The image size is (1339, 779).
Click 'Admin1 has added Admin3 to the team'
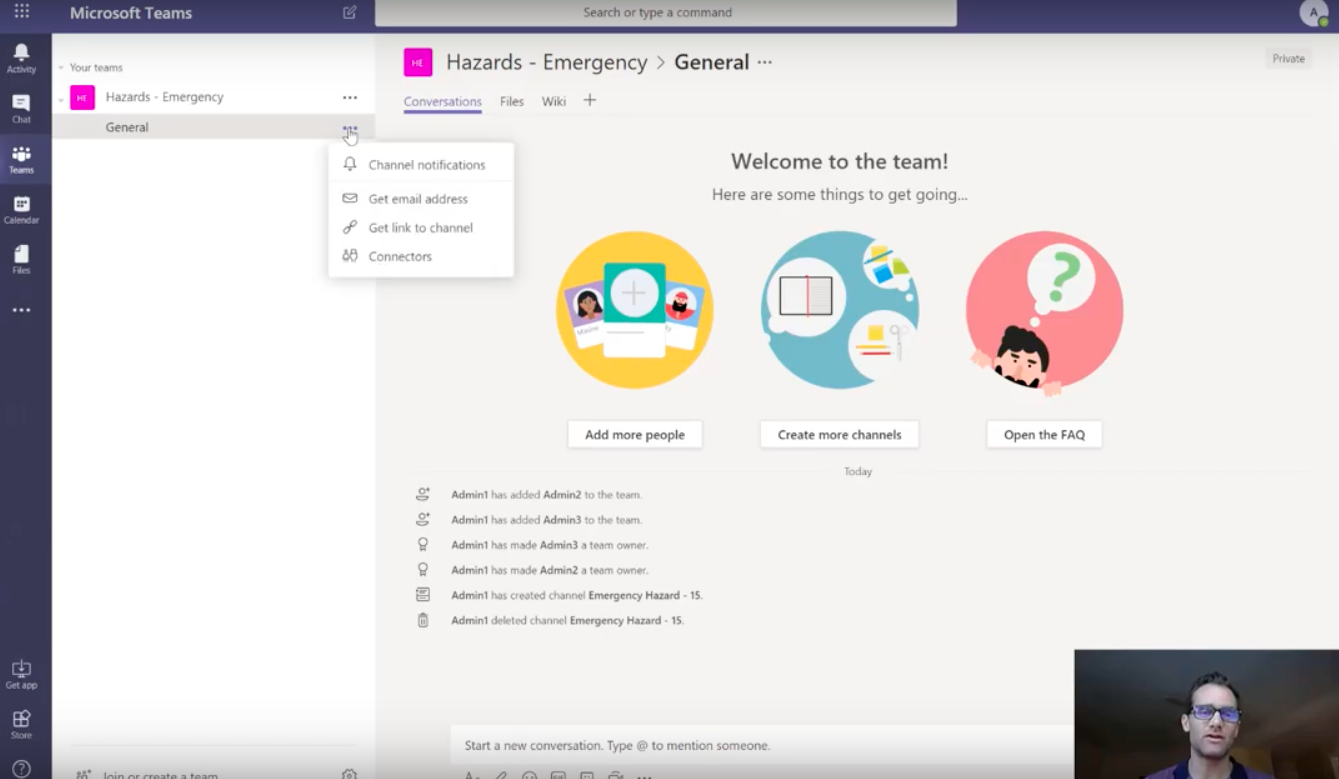(546, 520)
